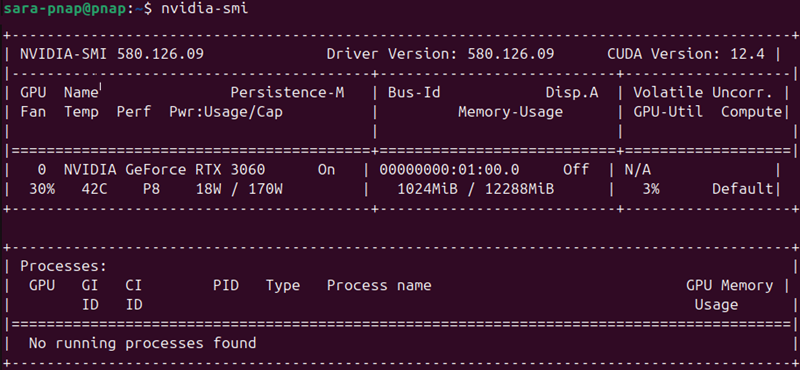Click the power reading 18W / 170W
The height and width of the screenshot is (370, 800).
click(x=239, y=189)
